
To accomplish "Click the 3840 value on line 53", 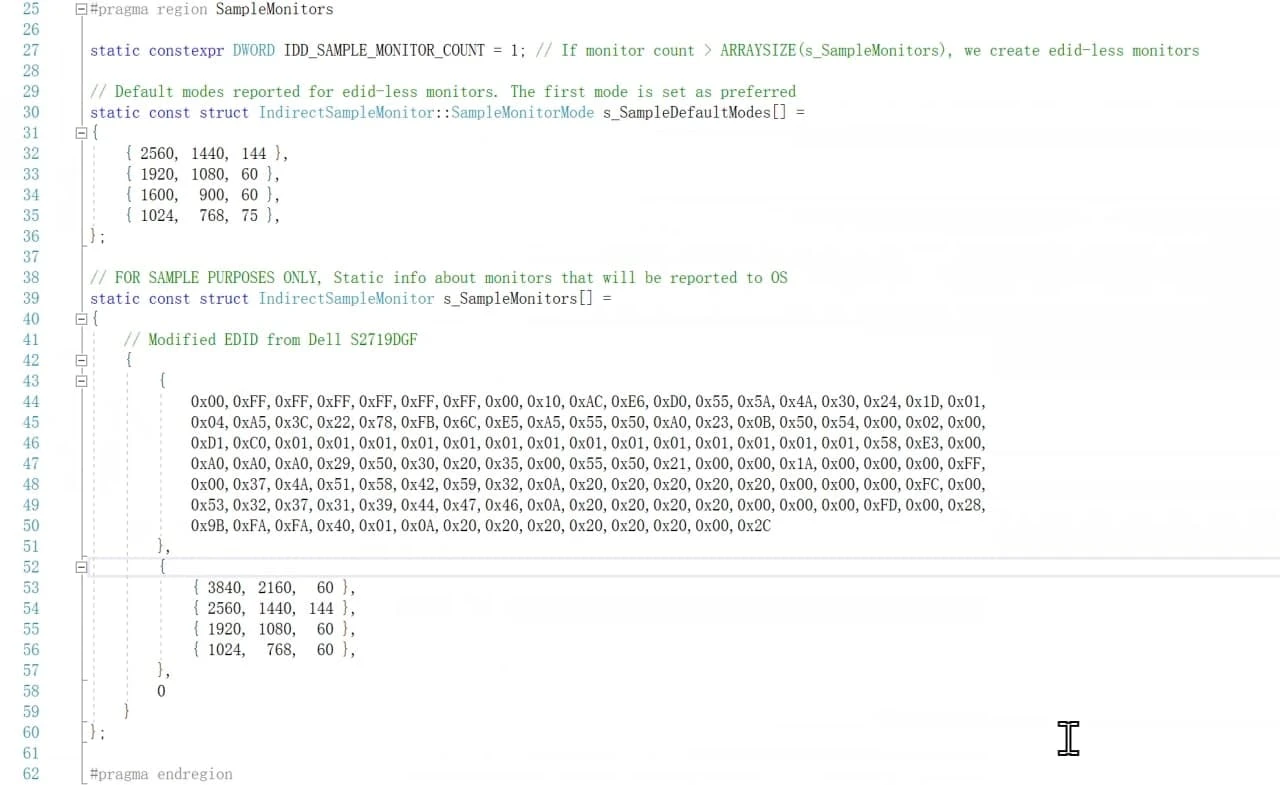I will (x=225, y=588).
